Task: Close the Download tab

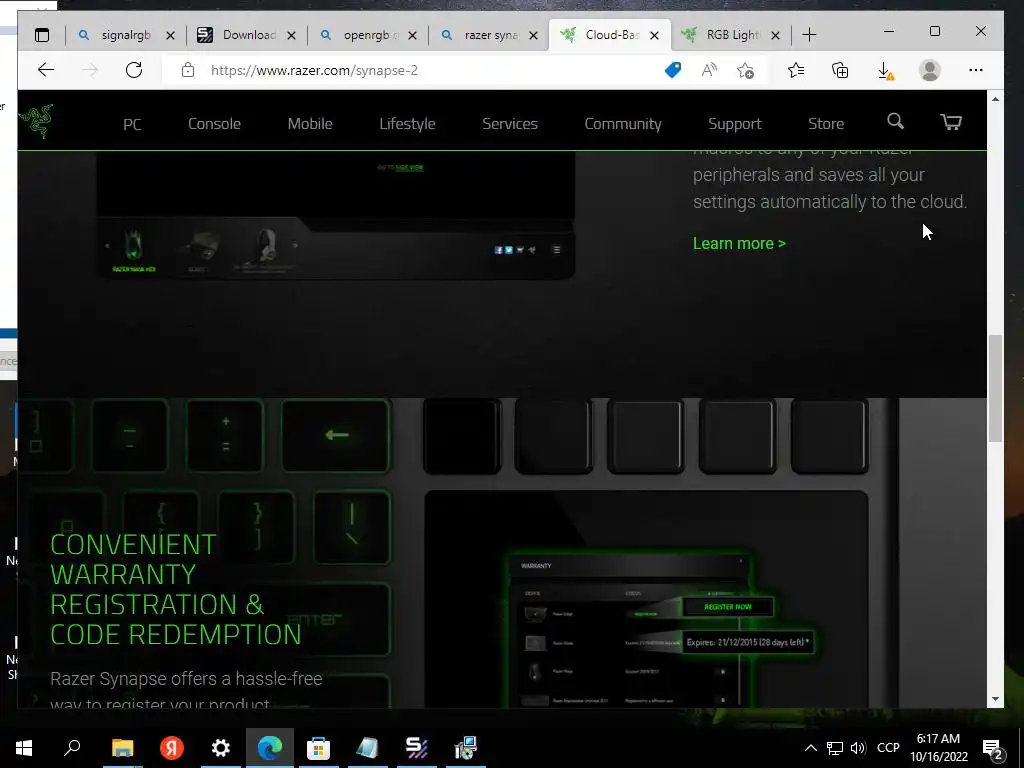Action: (x=291, y=35)
